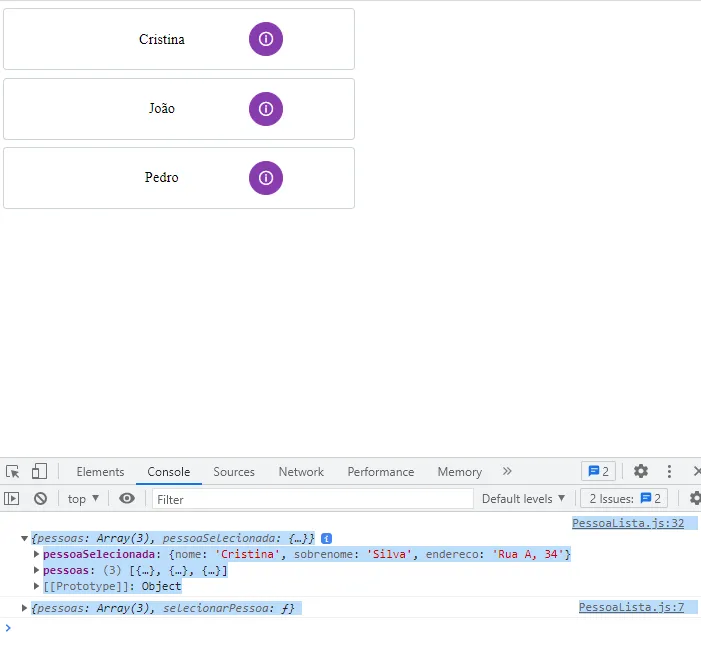Click the blue info badge beside the logged object

[326, 539]
